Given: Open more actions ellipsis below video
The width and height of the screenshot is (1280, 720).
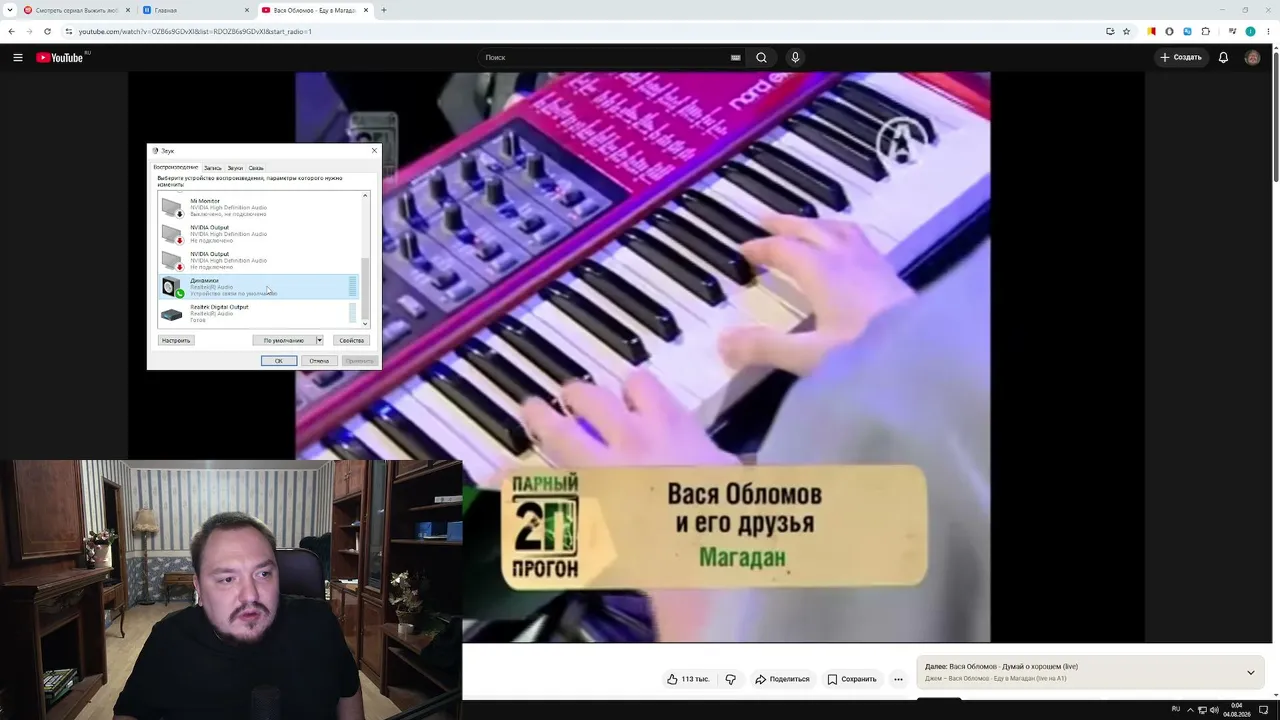Looking at the screenshot, I should pyautogui.click(x=898, y=679).
